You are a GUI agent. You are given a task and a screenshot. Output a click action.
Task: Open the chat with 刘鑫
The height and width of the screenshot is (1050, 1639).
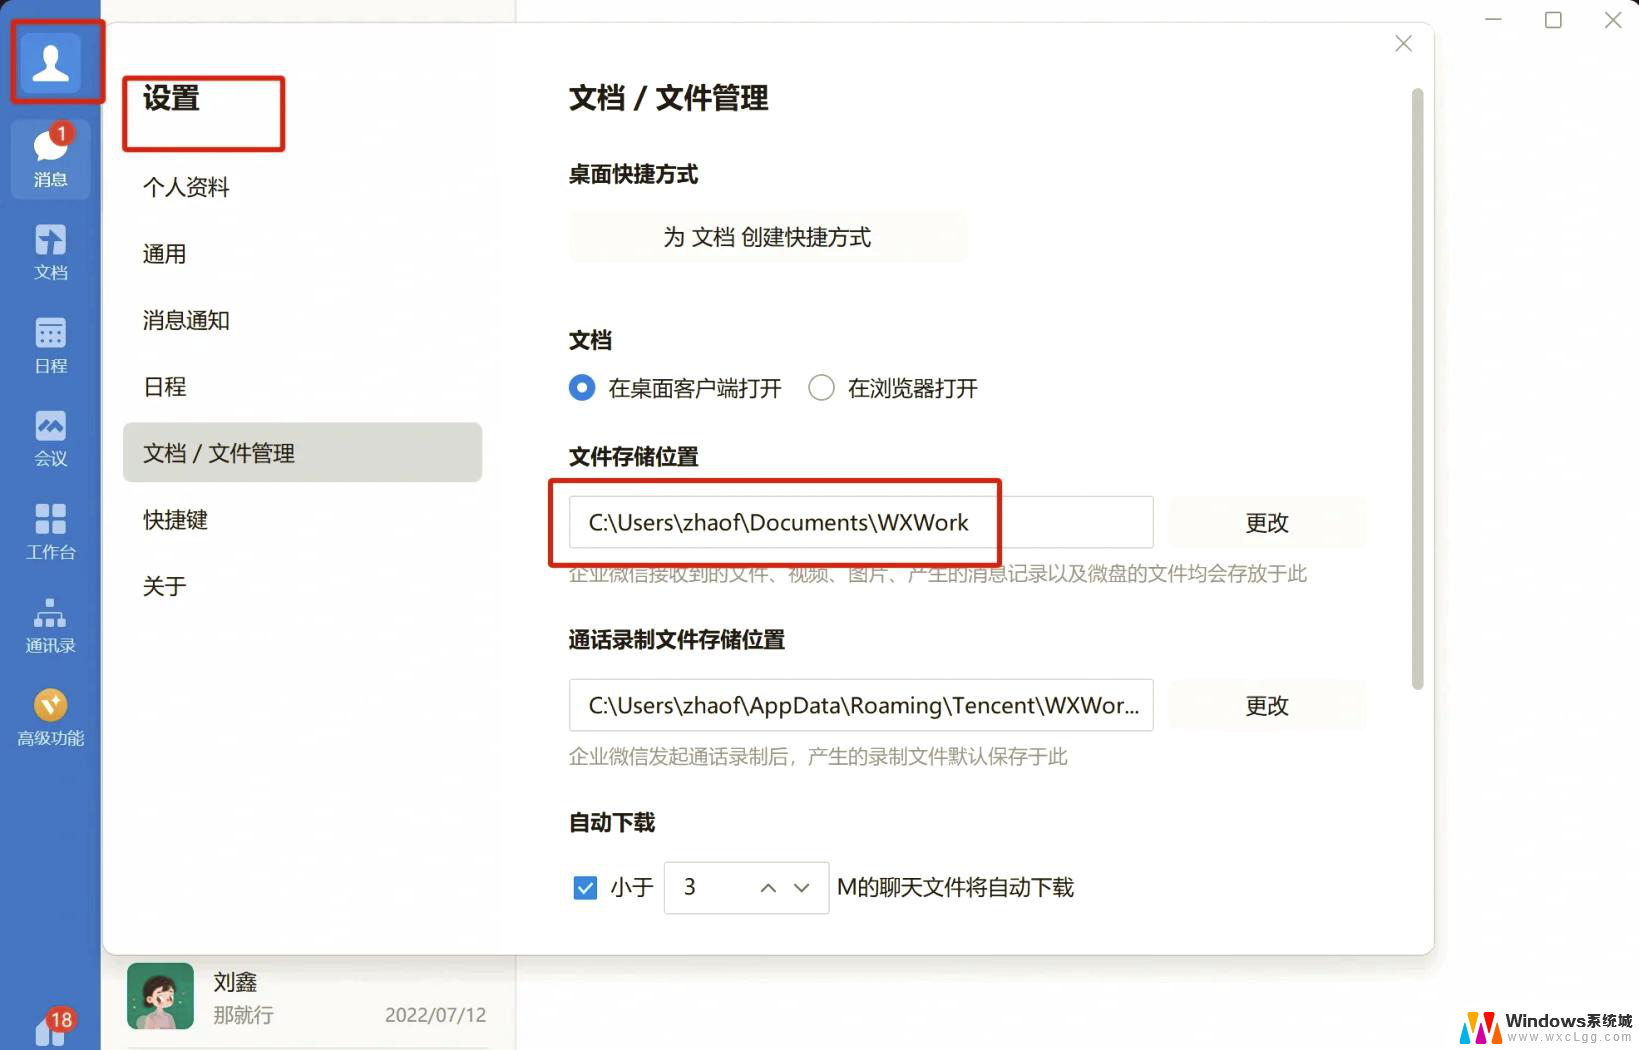[308, 998]
